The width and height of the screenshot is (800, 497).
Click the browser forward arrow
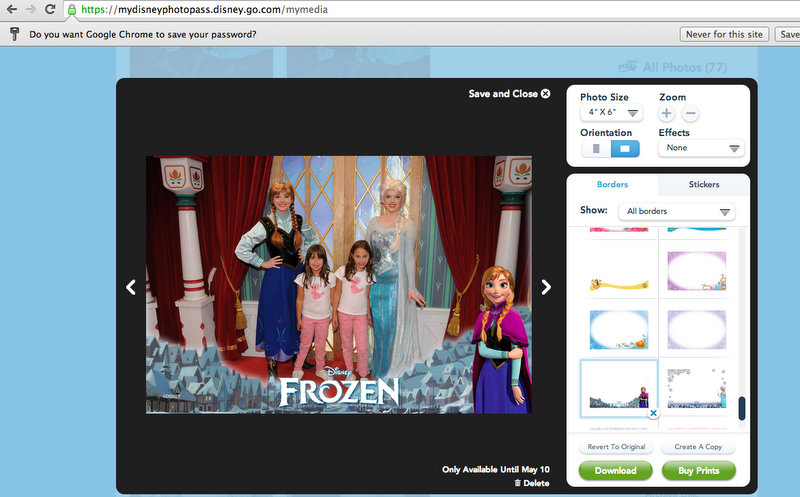coord(31,9)
